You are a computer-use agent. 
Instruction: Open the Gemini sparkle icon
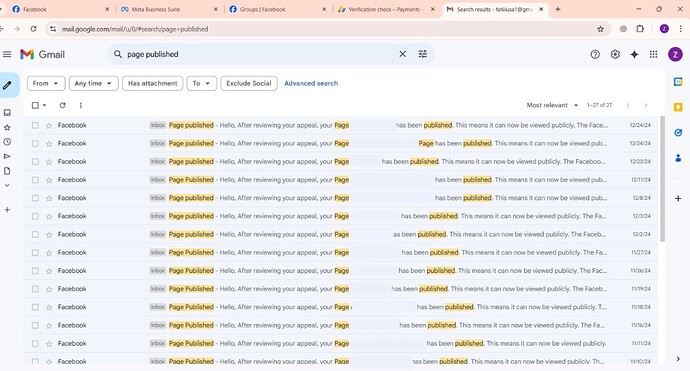click(x=634, y=54)
